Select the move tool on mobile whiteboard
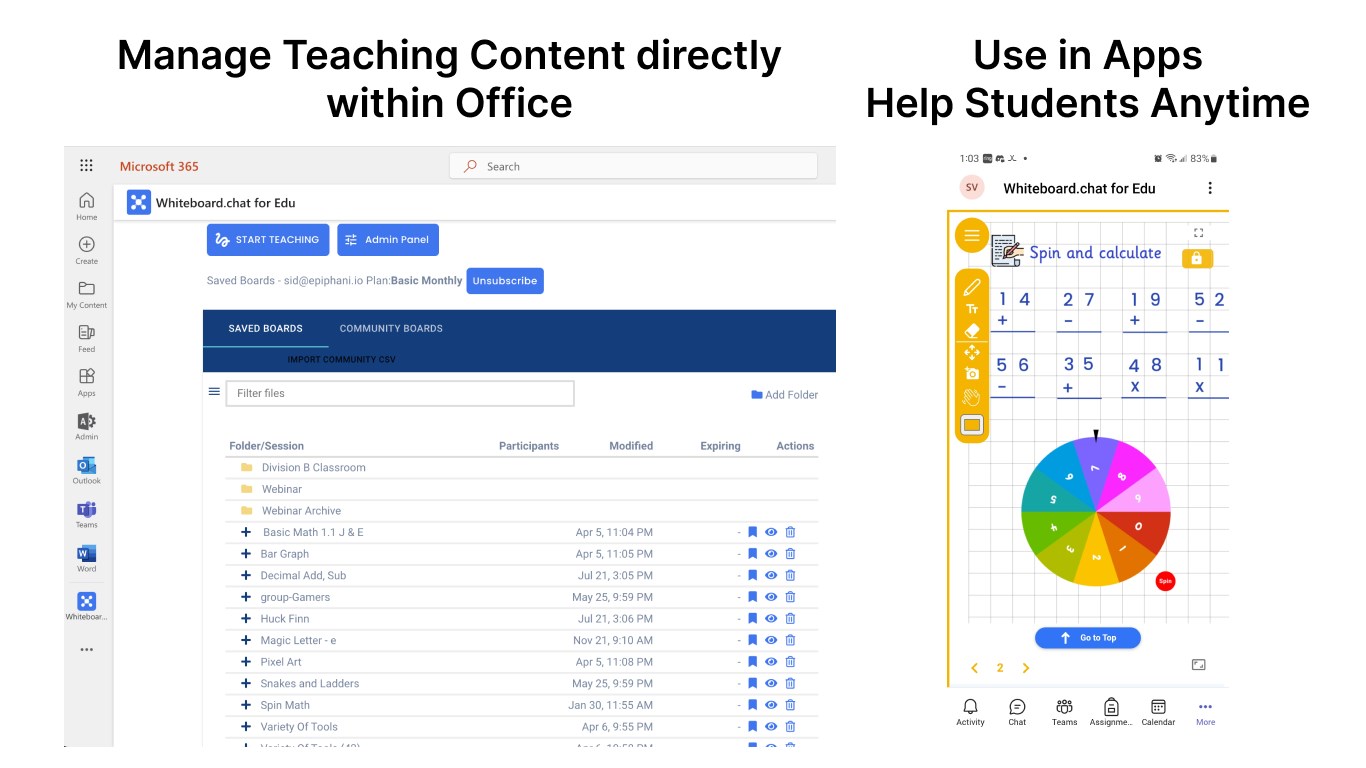 [971, 352]
